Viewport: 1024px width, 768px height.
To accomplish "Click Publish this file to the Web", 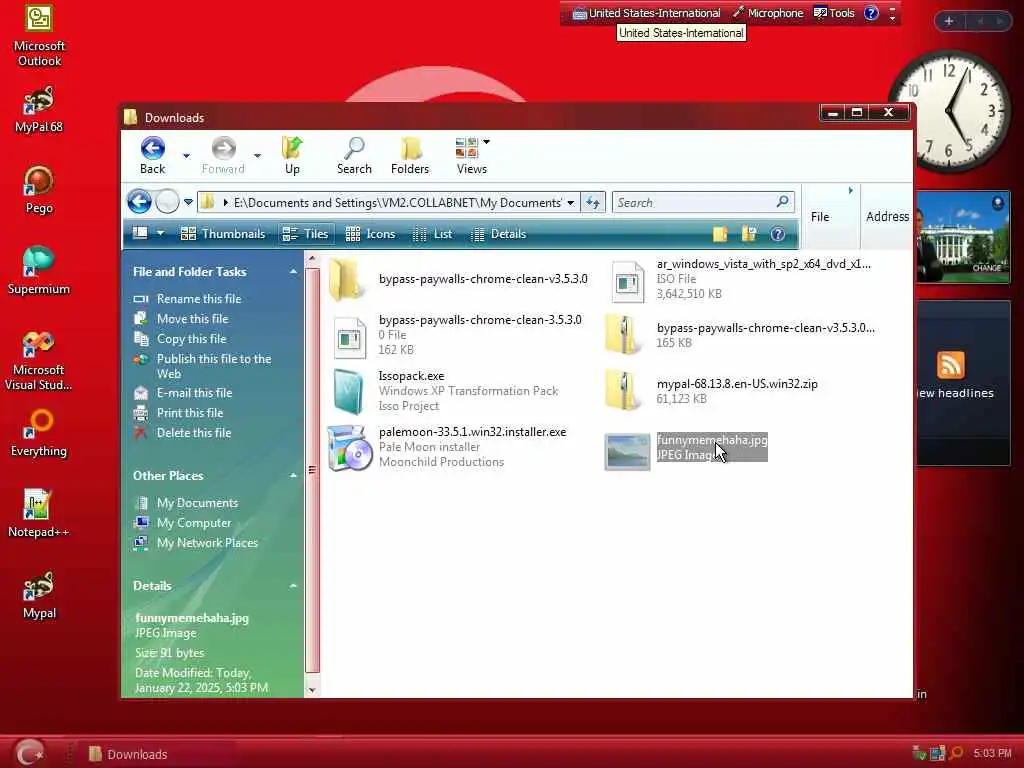I will (x=214, y=366).
